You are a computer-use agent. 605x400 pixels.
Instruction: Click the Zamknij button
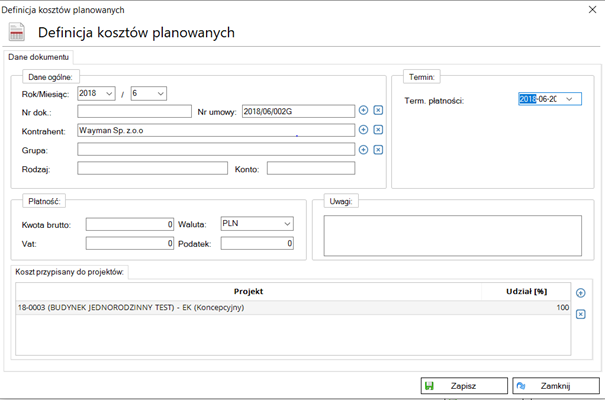point(556,386)
